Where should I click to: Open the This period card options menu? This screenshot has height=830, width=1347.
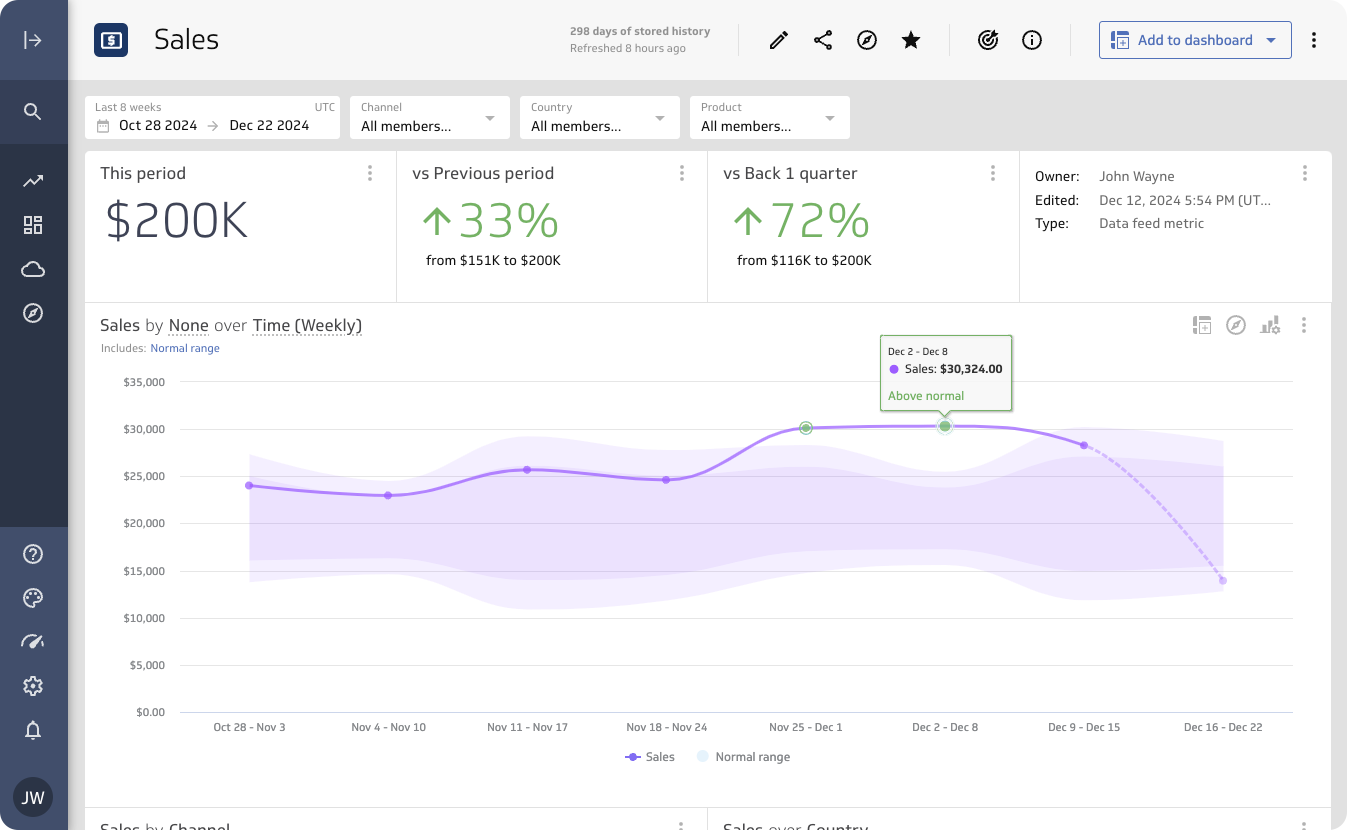[370, 173]
